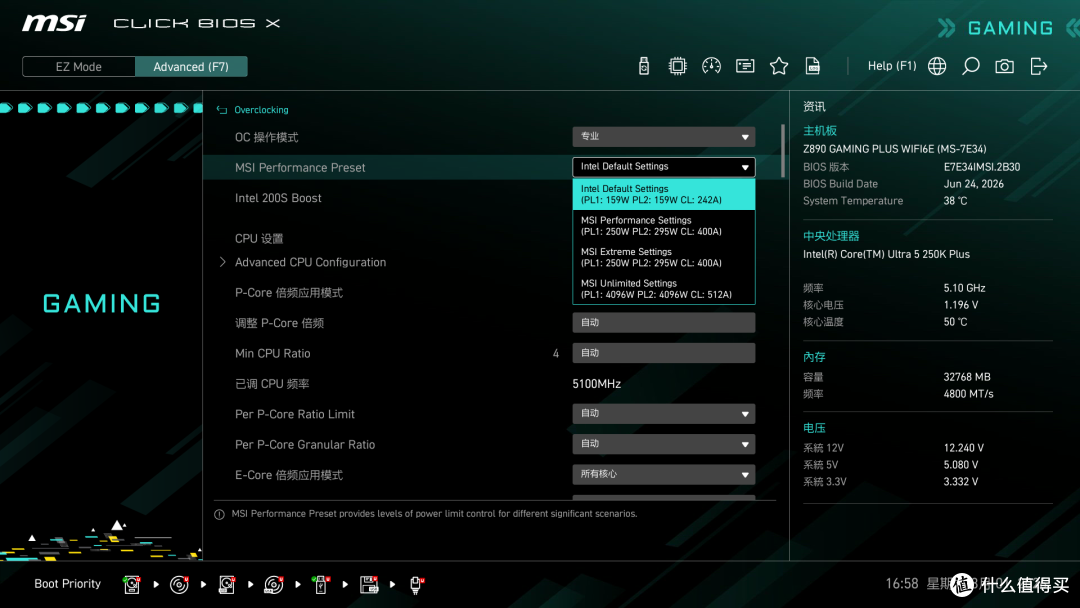Viewport: 1080px width, 608px height.
Task: Select the network cable boot priority icon
Action: click(416, 585)
